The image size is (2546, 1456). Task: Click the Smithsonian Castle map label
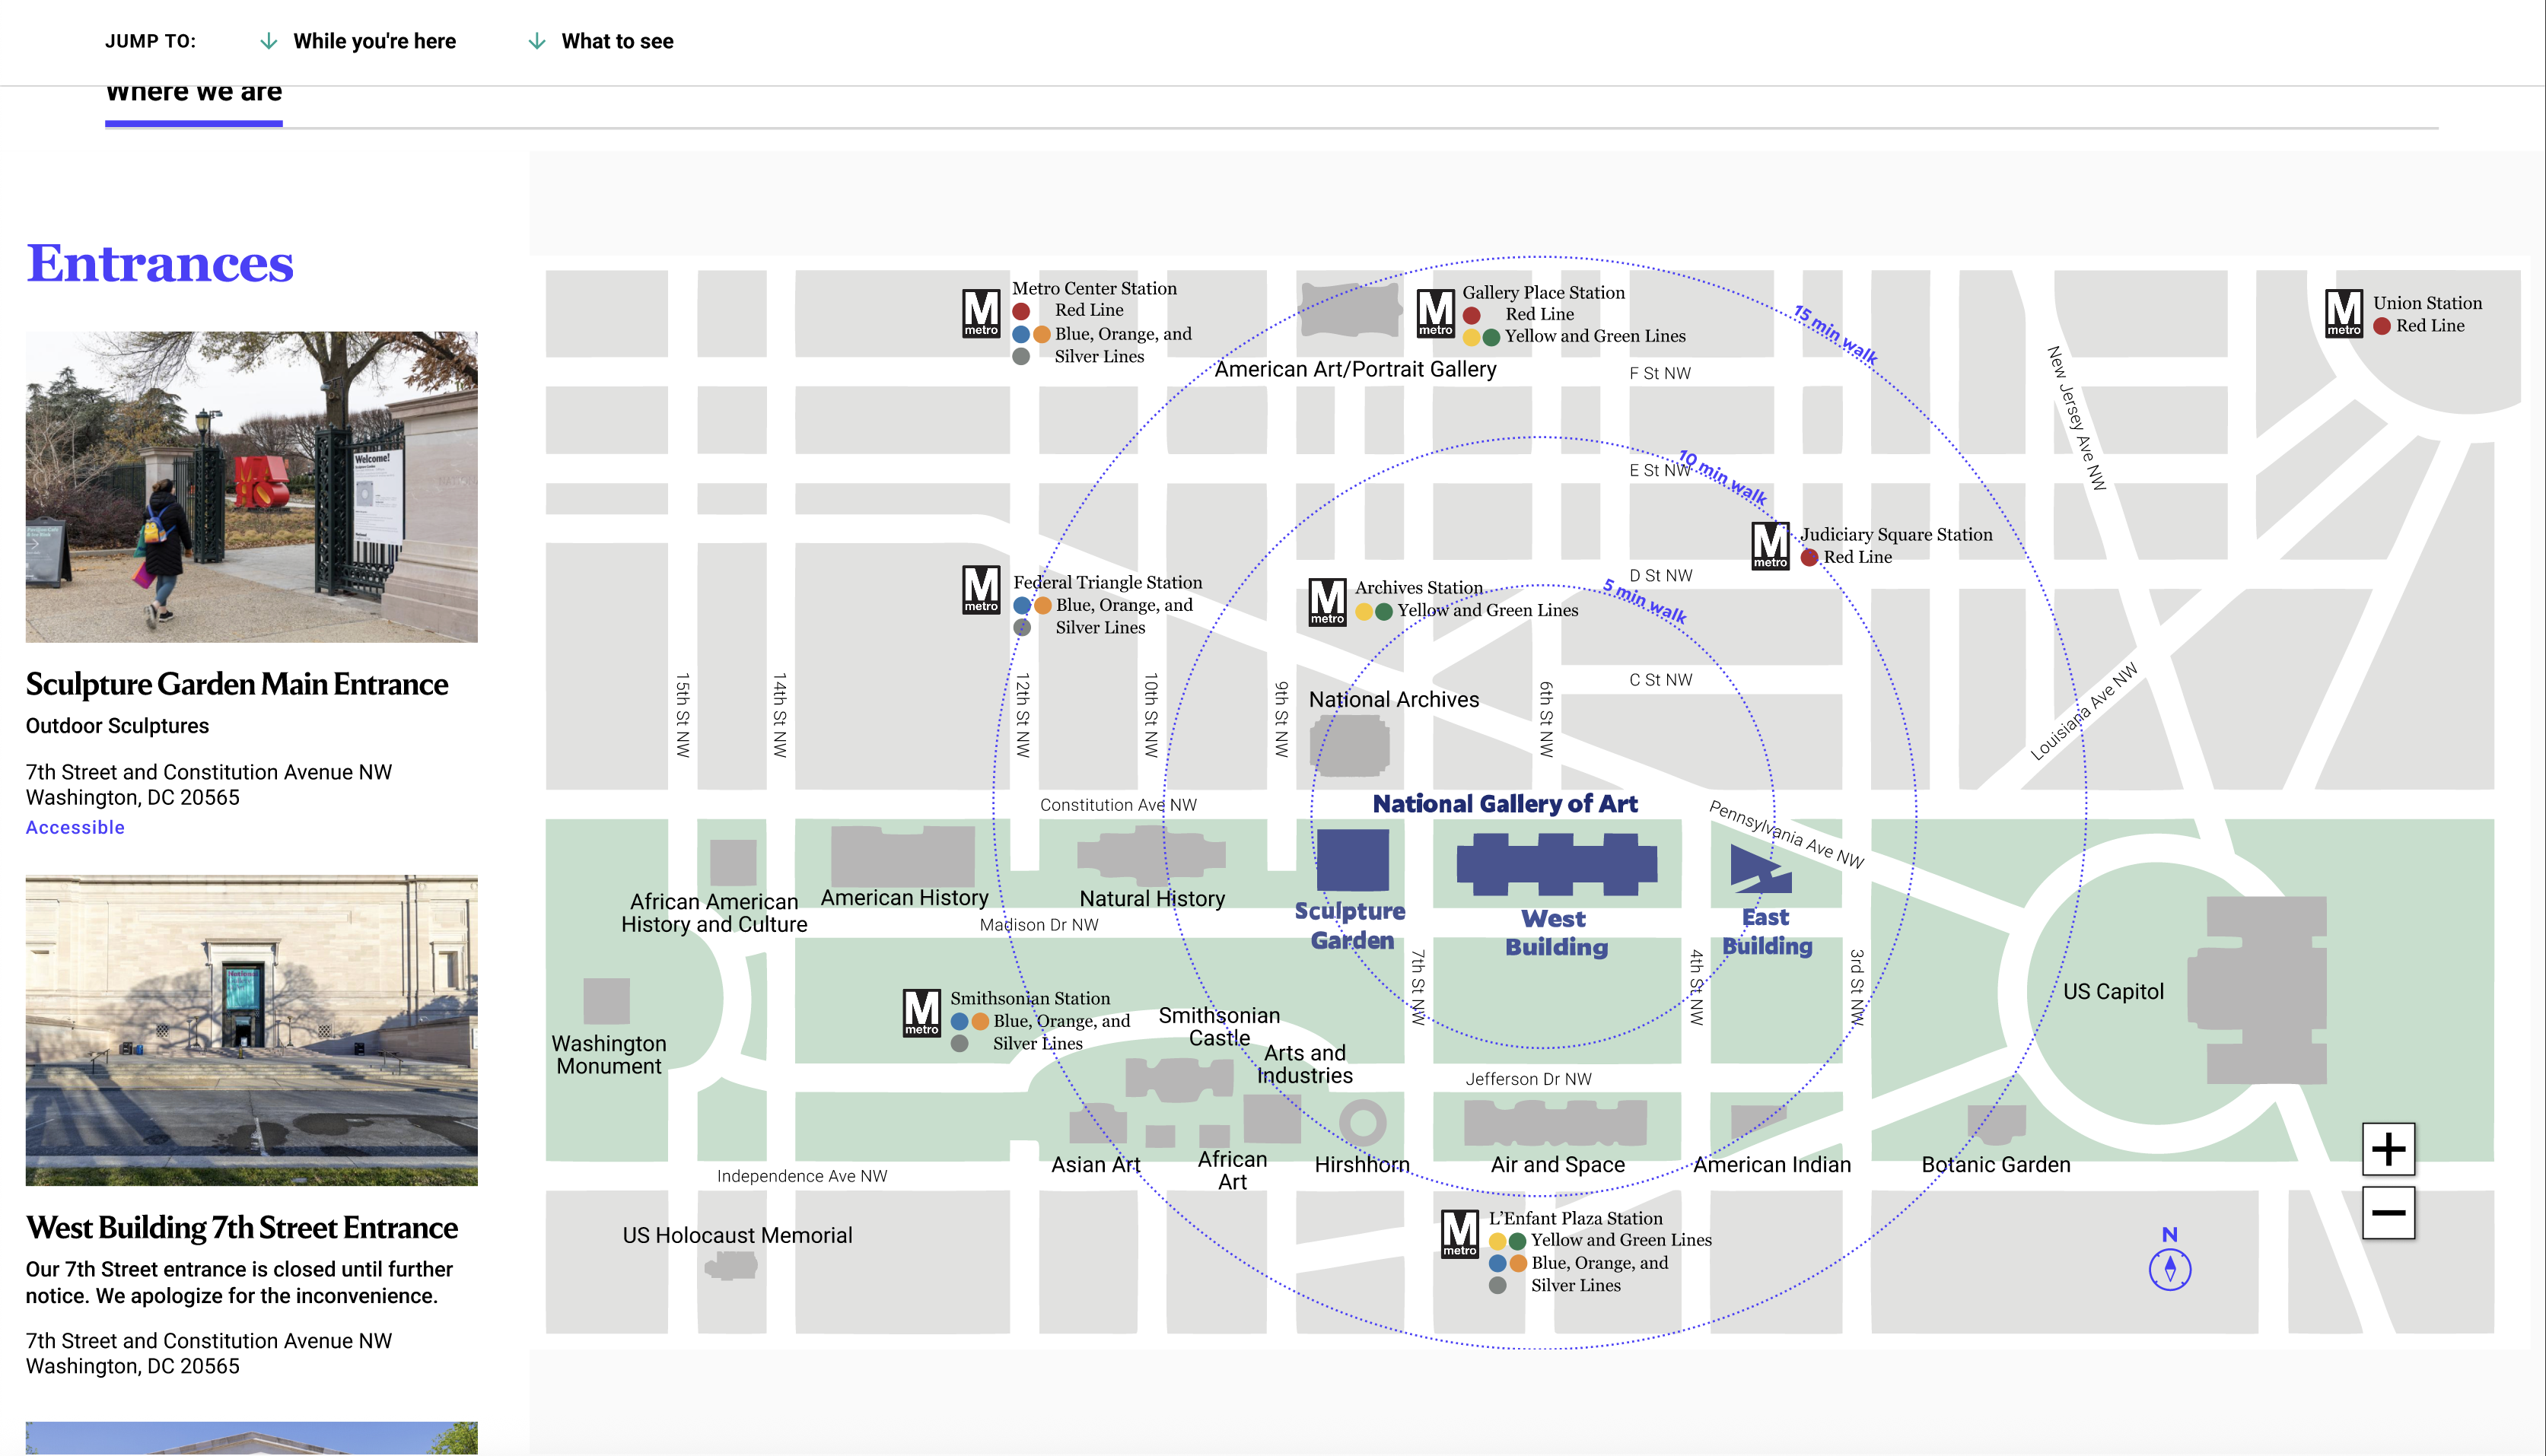1219,1027
